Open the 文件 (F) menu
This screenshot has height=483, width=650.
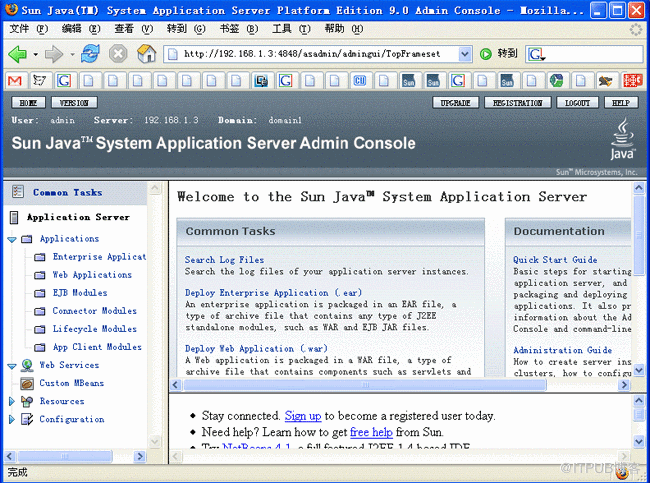pos(29,29)
